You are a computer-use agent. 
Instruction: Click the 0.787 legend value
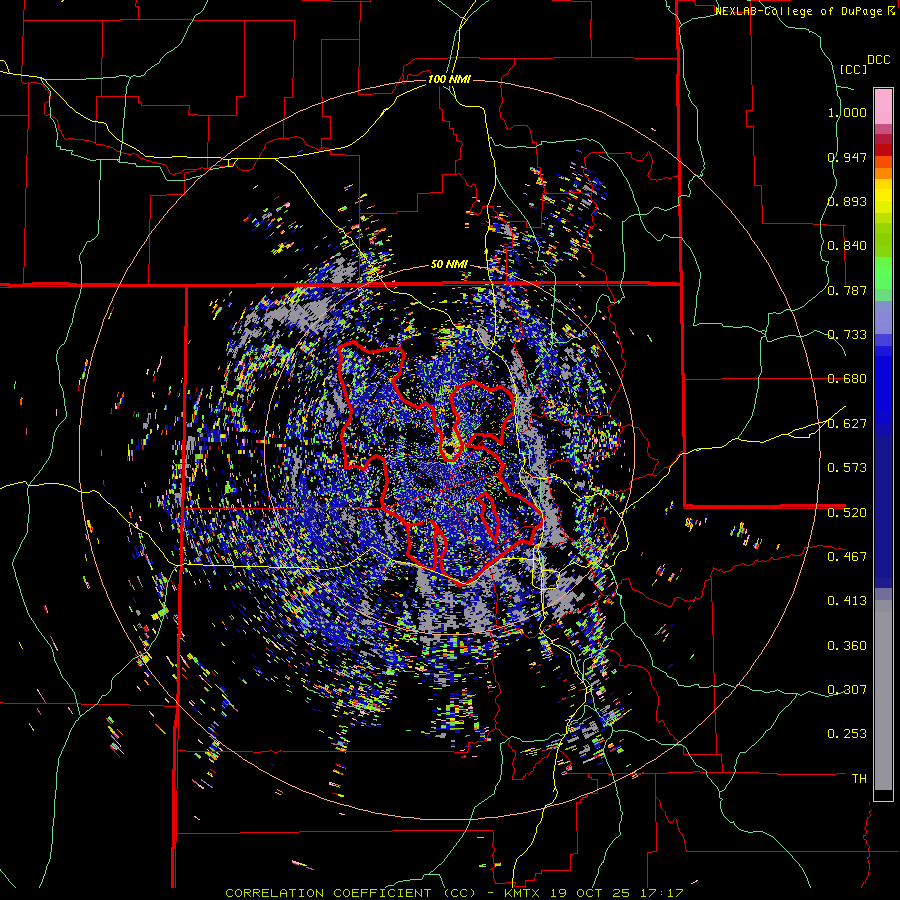point(847,290)
